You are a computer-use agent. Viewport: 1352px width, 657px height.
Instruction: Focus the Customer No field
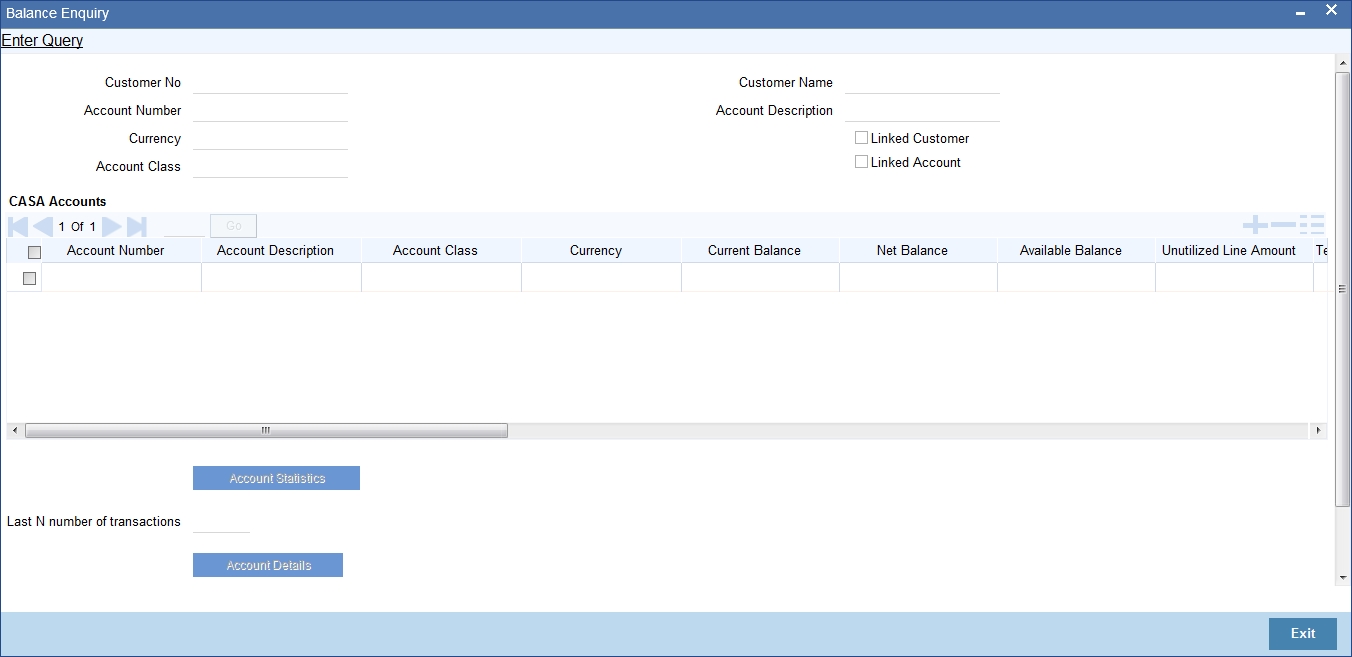click(x=270, y=83)
